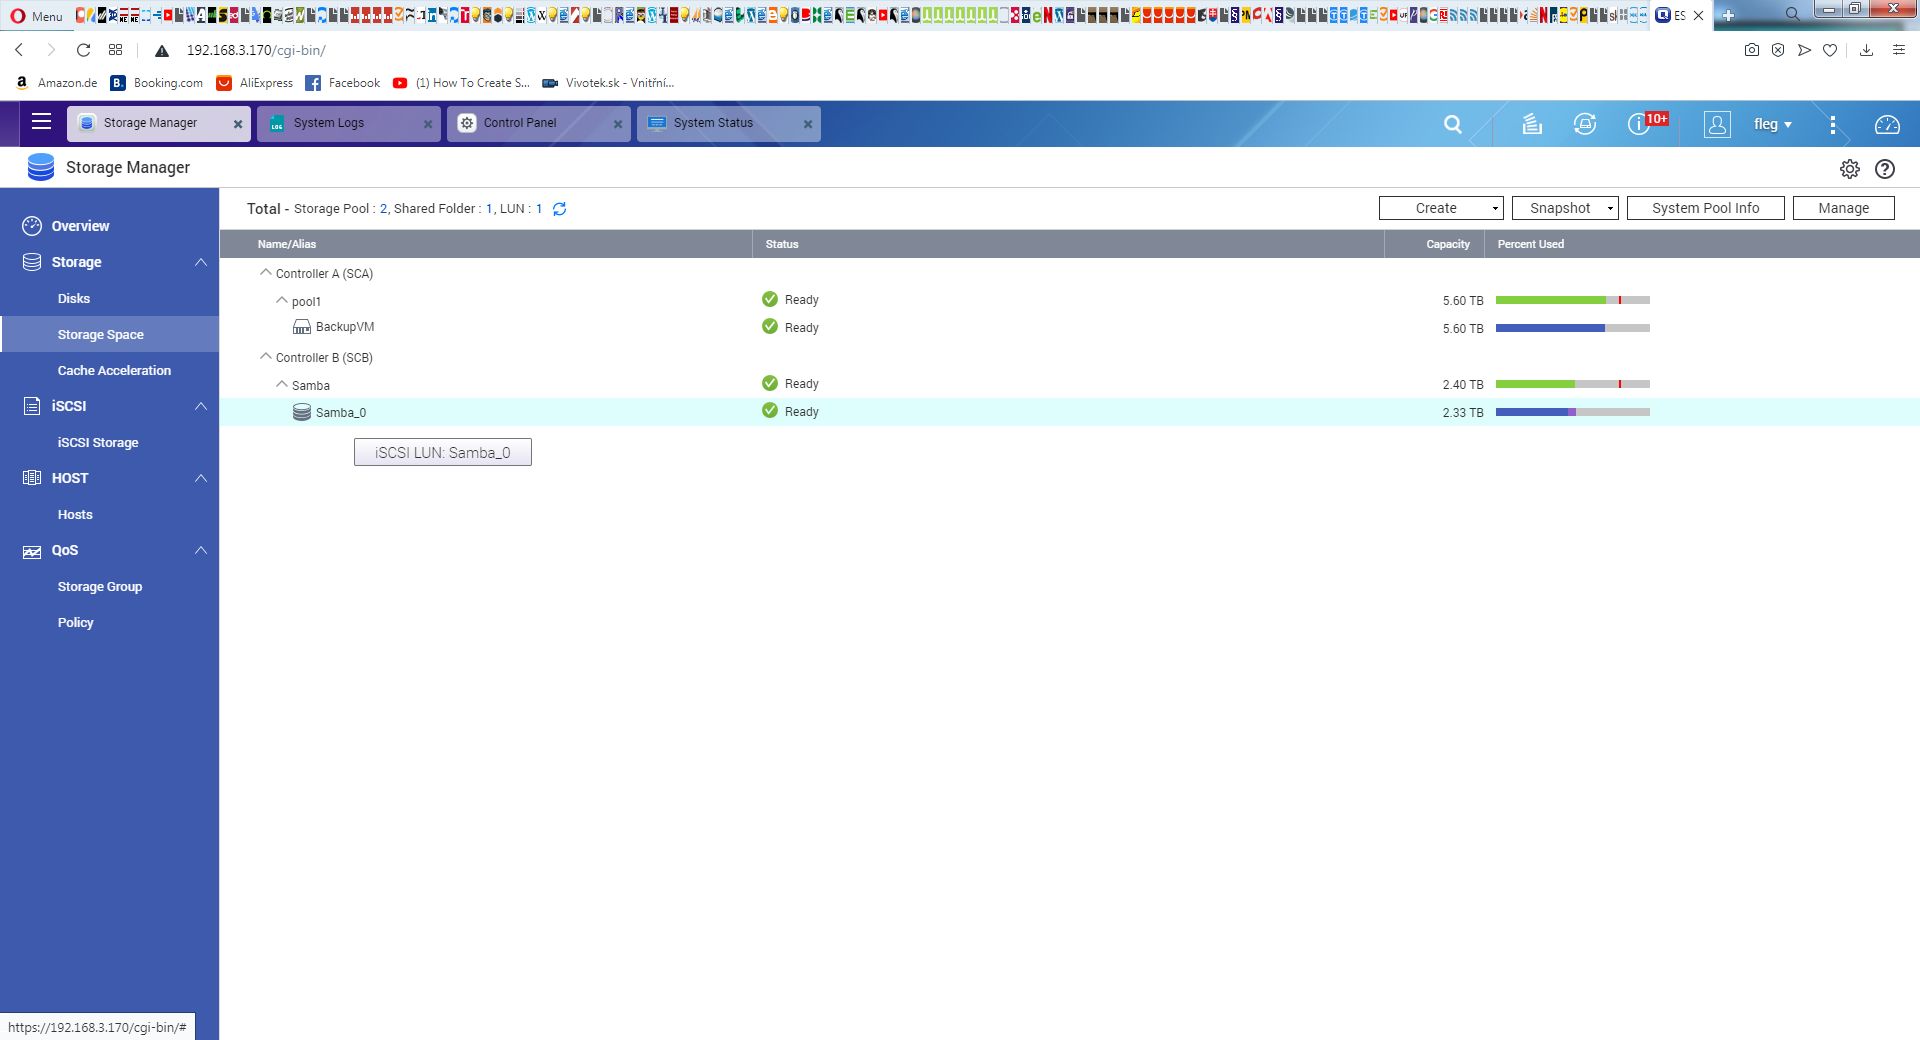
Task: Open the AliExpress bookmark
Action: pyautogui.click(x=255, y=83)
